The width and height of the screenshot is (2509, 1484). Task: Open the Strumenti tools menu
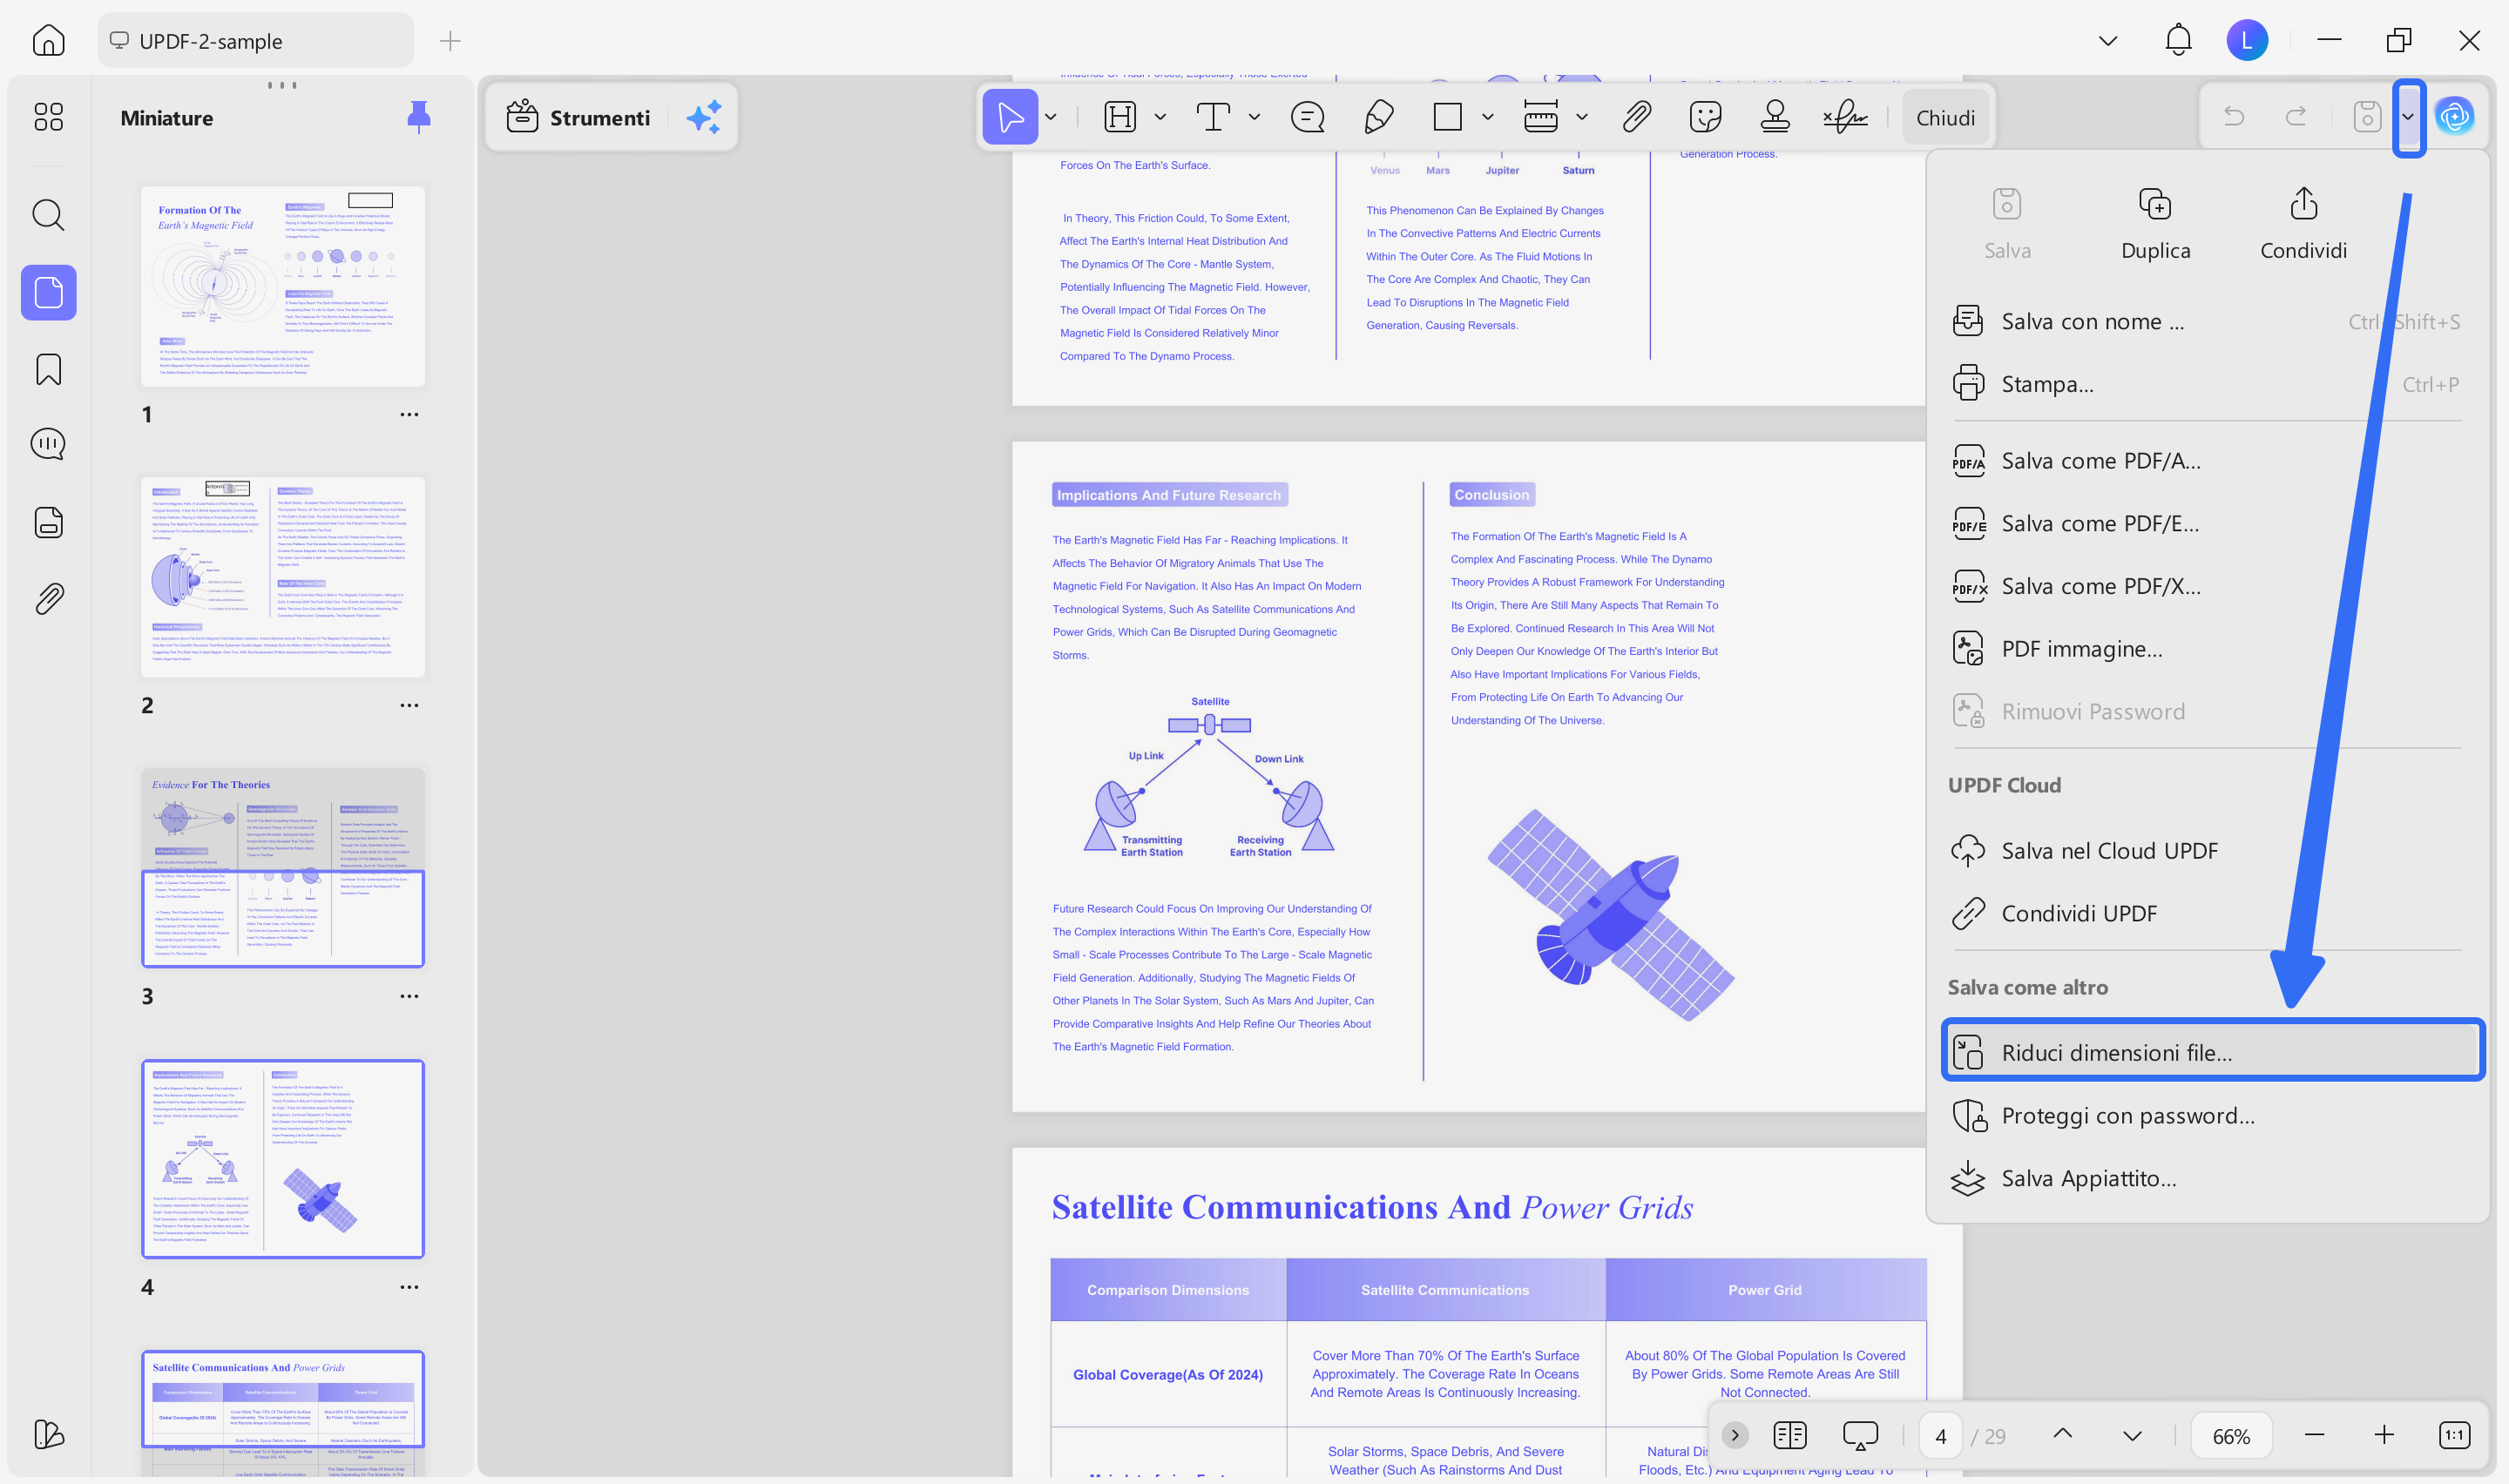click(x=578, y=118)
